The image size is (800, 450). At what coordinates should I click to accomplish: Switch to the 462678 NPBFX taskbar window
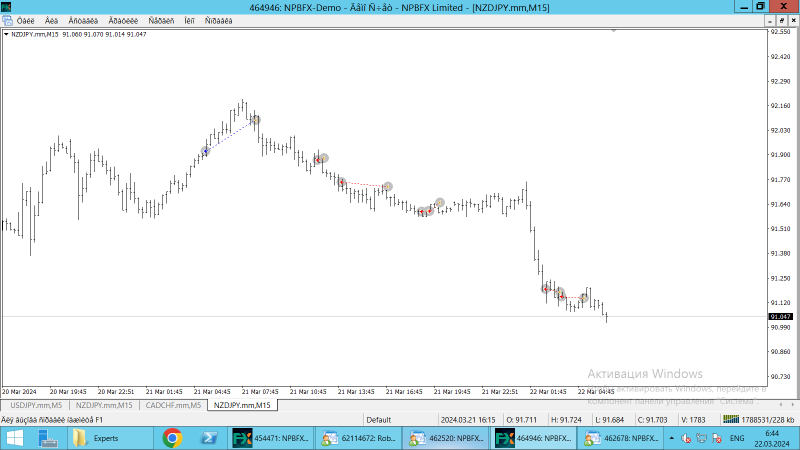coord(621,438)
